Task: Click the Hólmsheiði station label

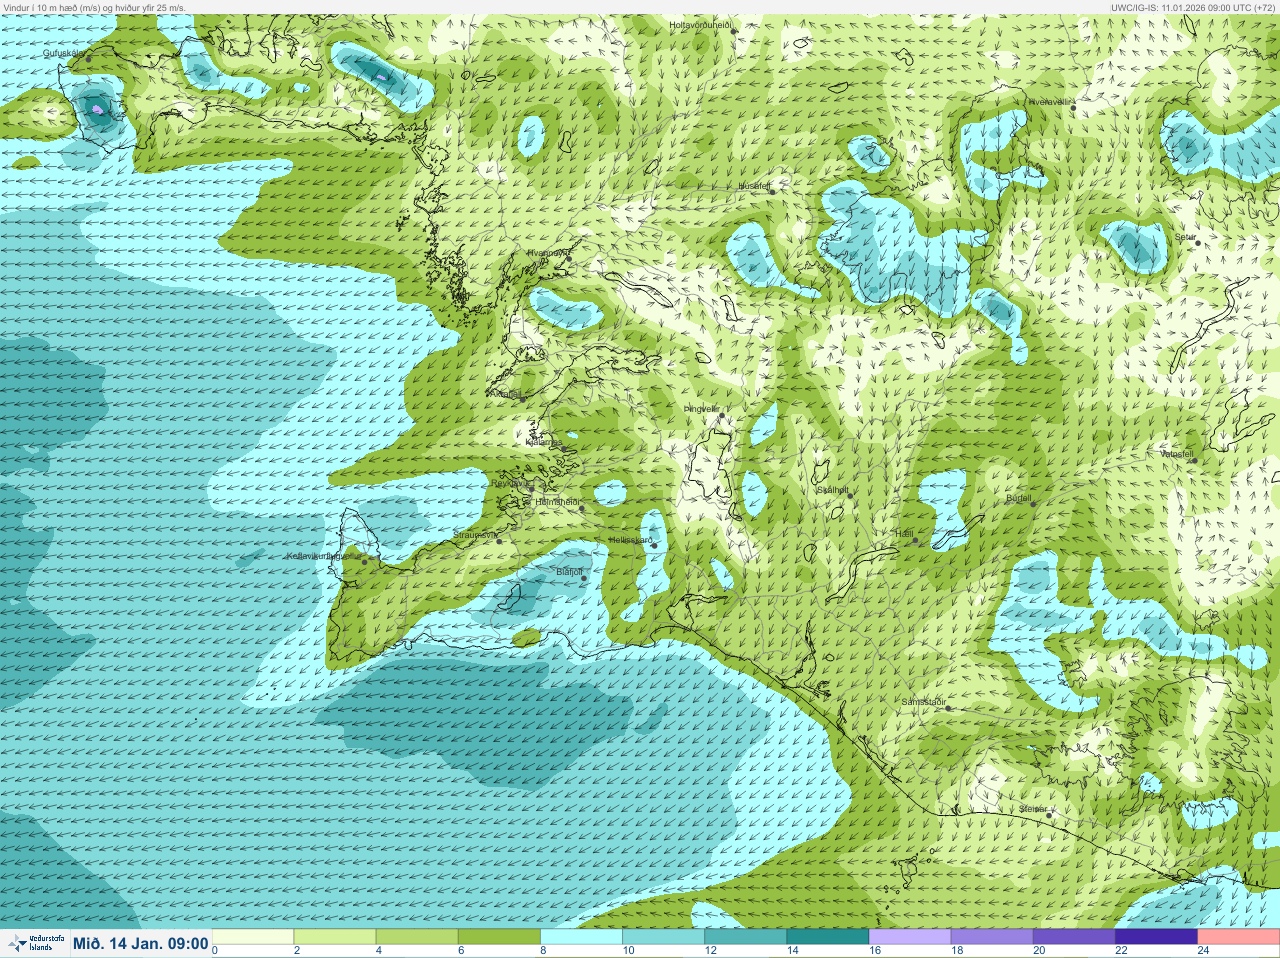Action: coord(557,502)
